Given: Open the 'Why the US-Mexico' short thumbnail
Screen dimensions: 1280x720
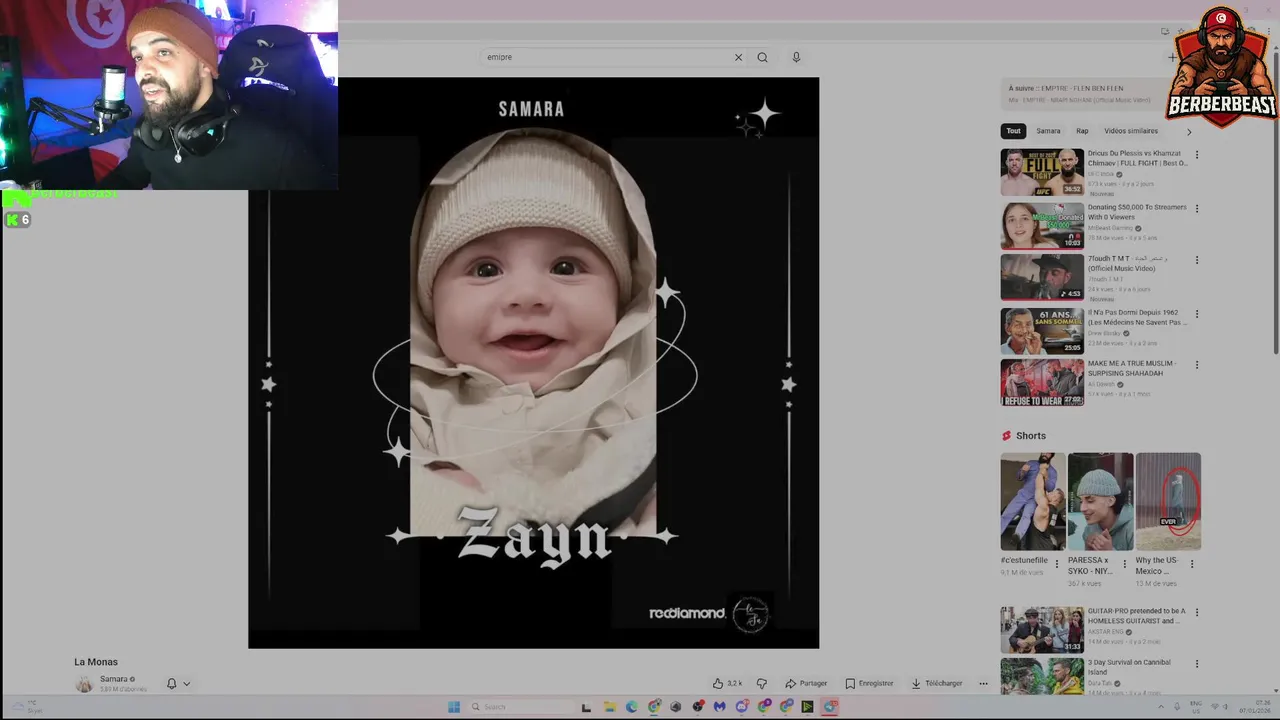Looking at the screenshot, I should point(1168,501).
